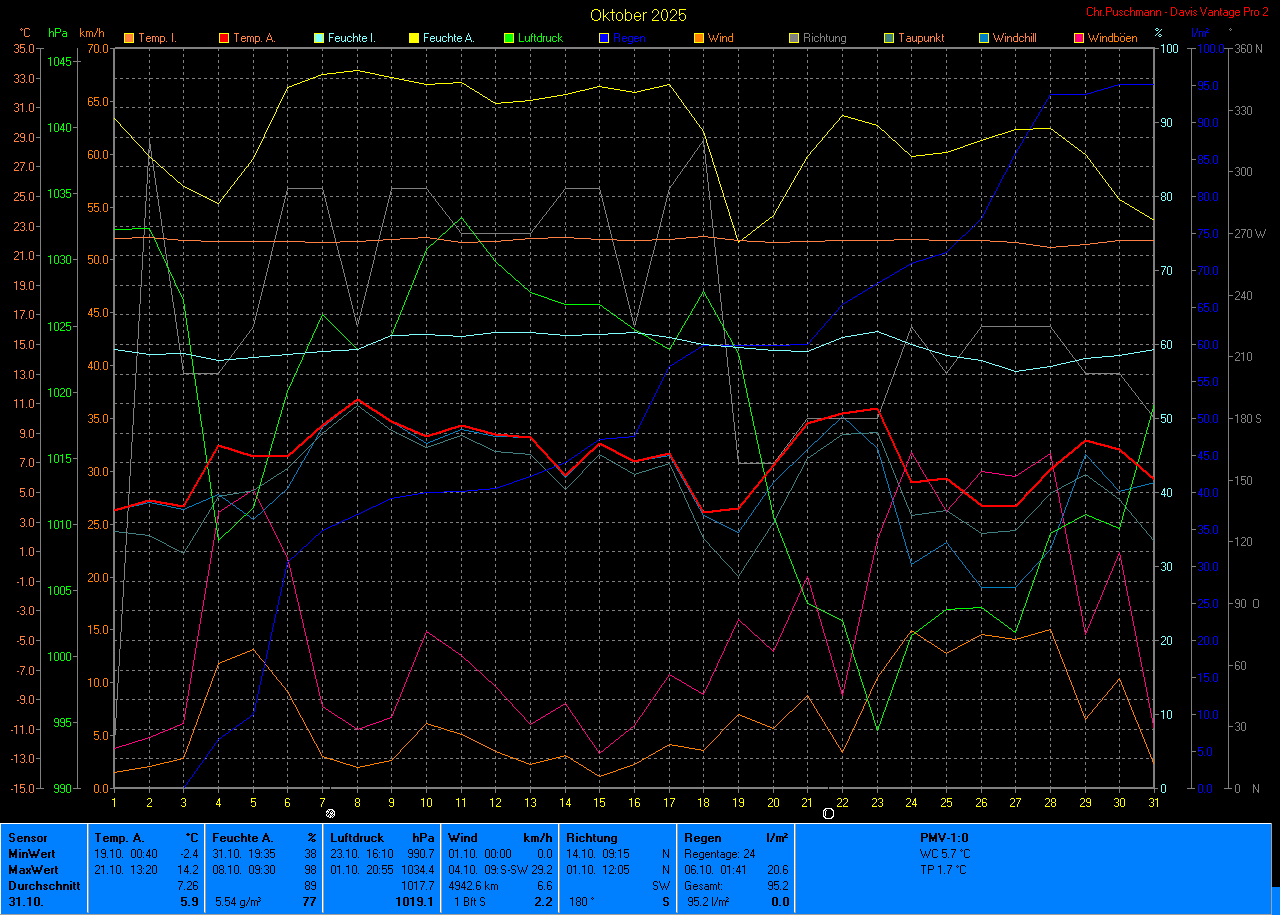The width and height of the screenshot is (1284, 915).
Task: Click the Taupunkt legend label
Action: click(920, 39)
